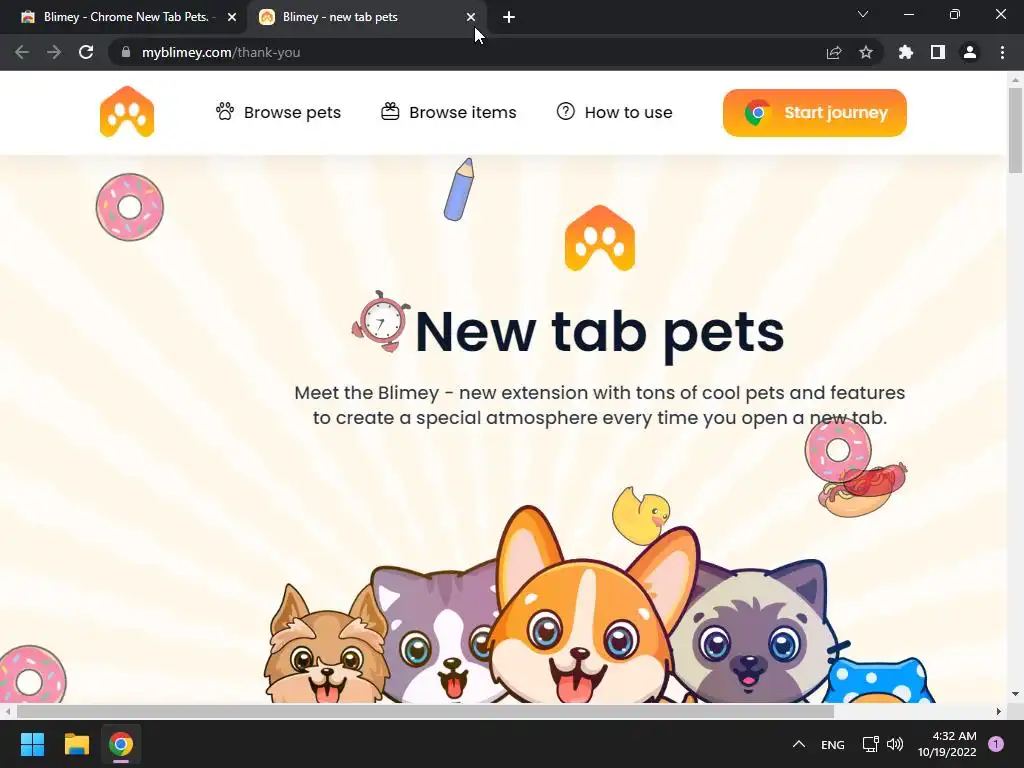The width and height of the screenshot is (1024, 768).
Task: Click the large orange paw logo in hero
Action: coord(600,238)
